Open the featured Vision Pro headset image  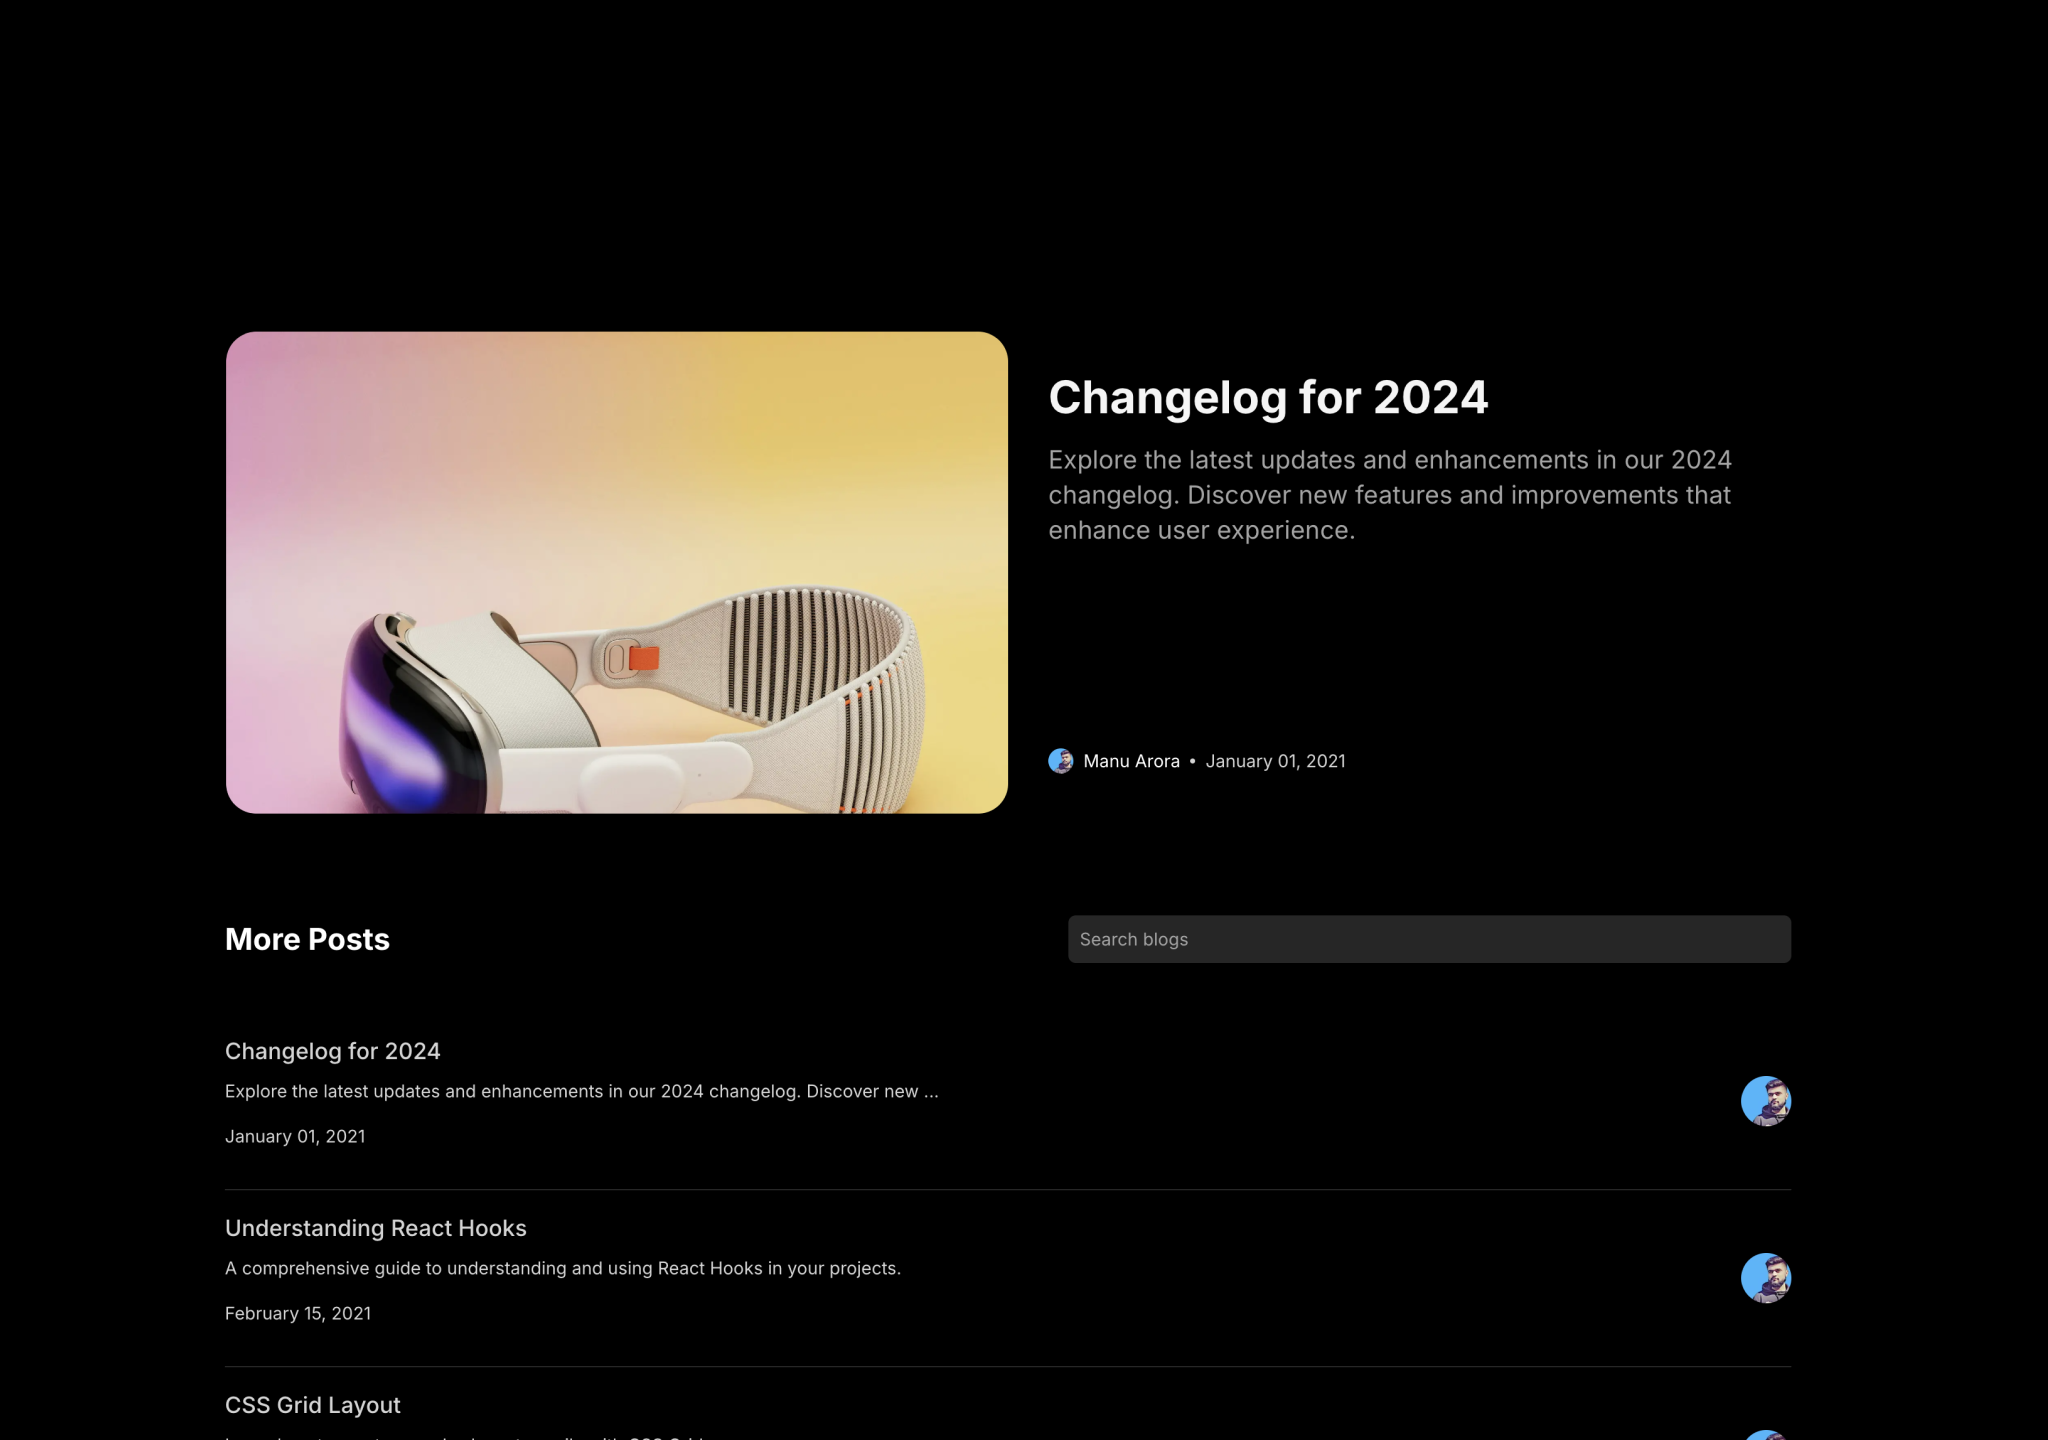(x=616, y=574)
